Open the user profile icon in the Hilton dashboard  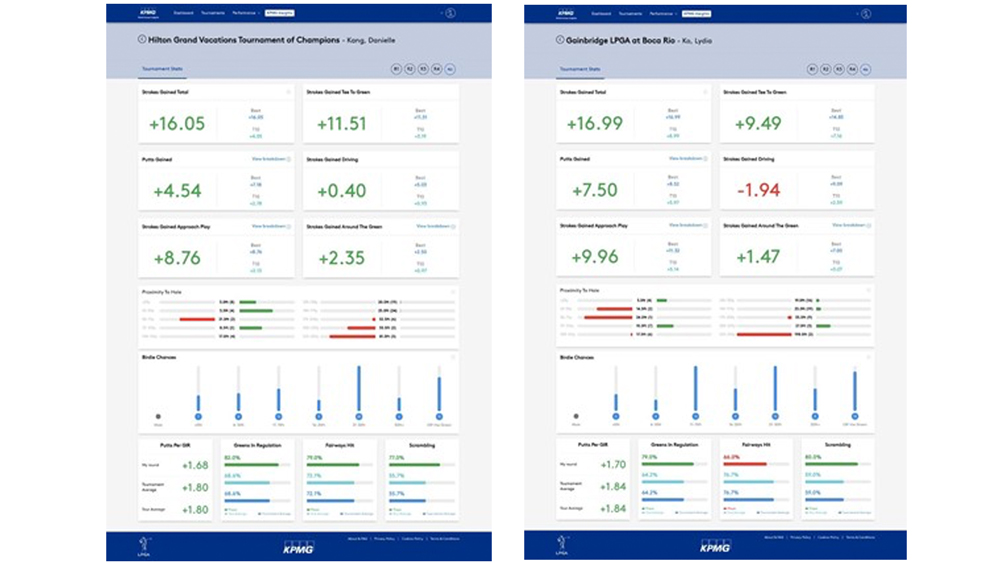coord(450,13)
